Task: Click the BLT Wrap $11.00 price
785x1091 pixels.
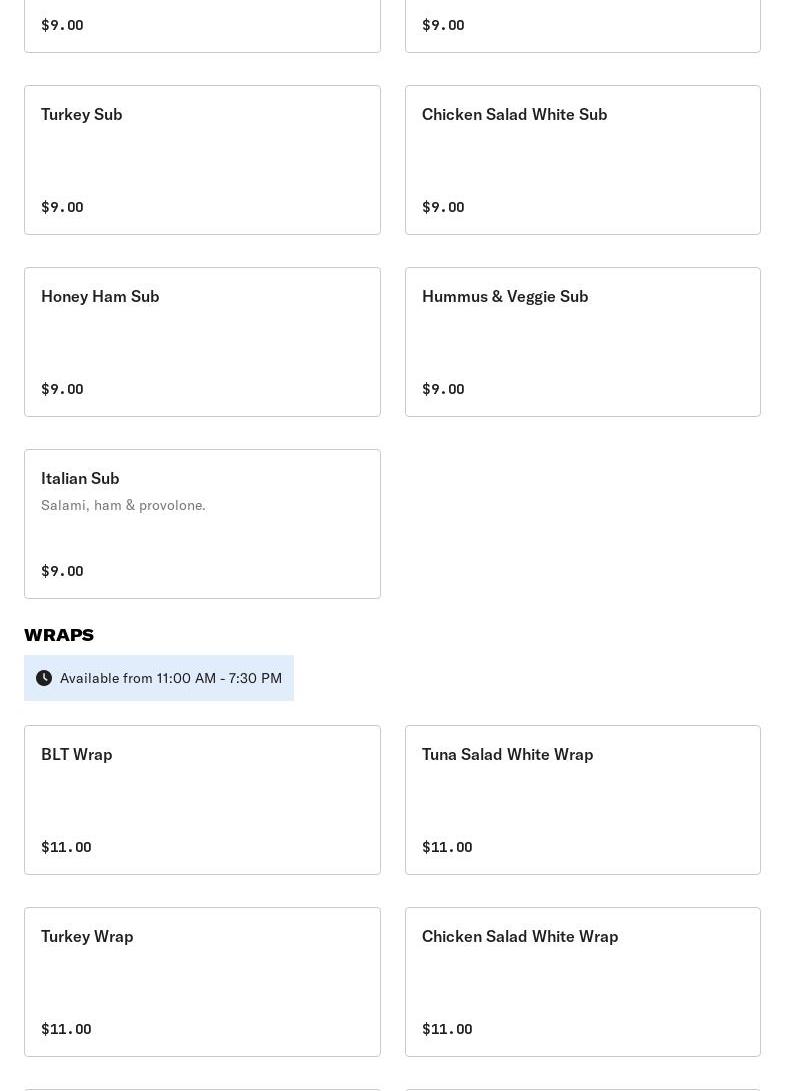Action: coord(66,847)
